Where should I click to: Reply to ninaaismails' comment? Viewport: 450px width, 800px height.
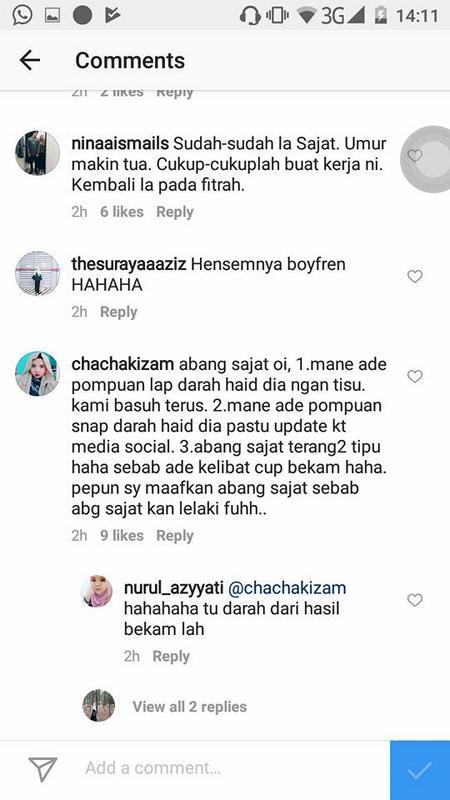pyautogui.click(x=174, y=212)
